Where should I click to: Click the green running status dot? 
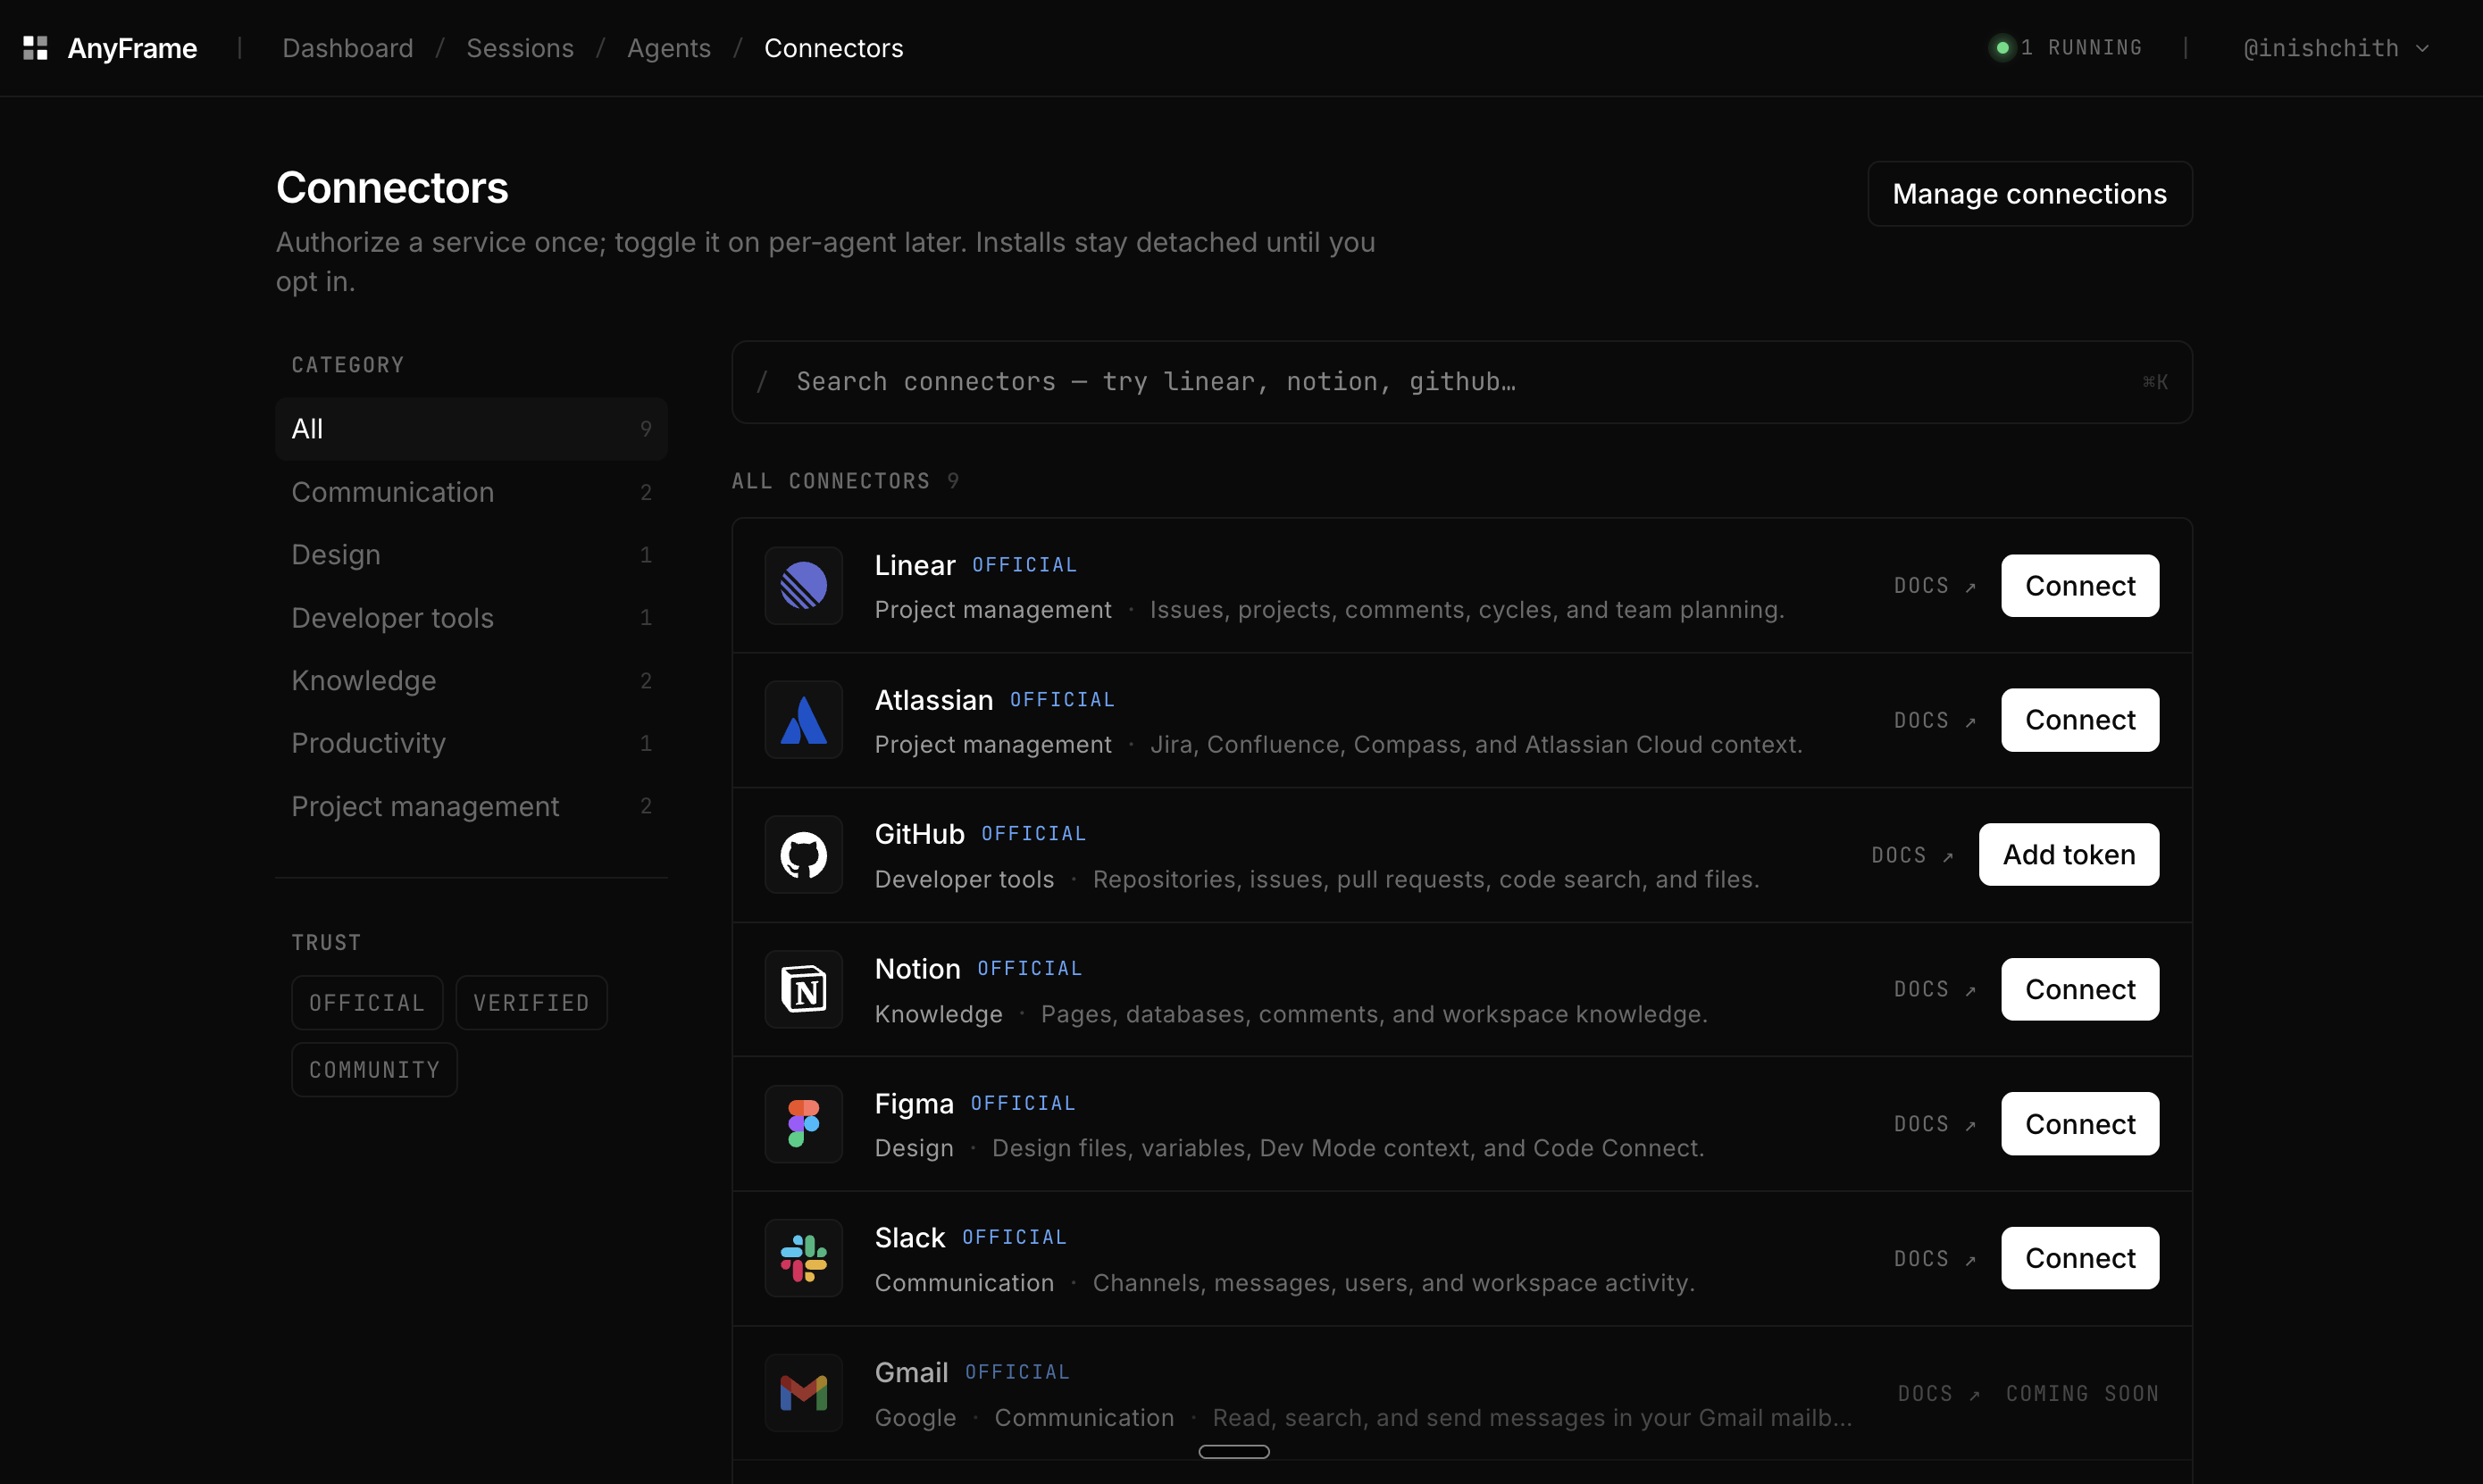tap(2002, 48)
